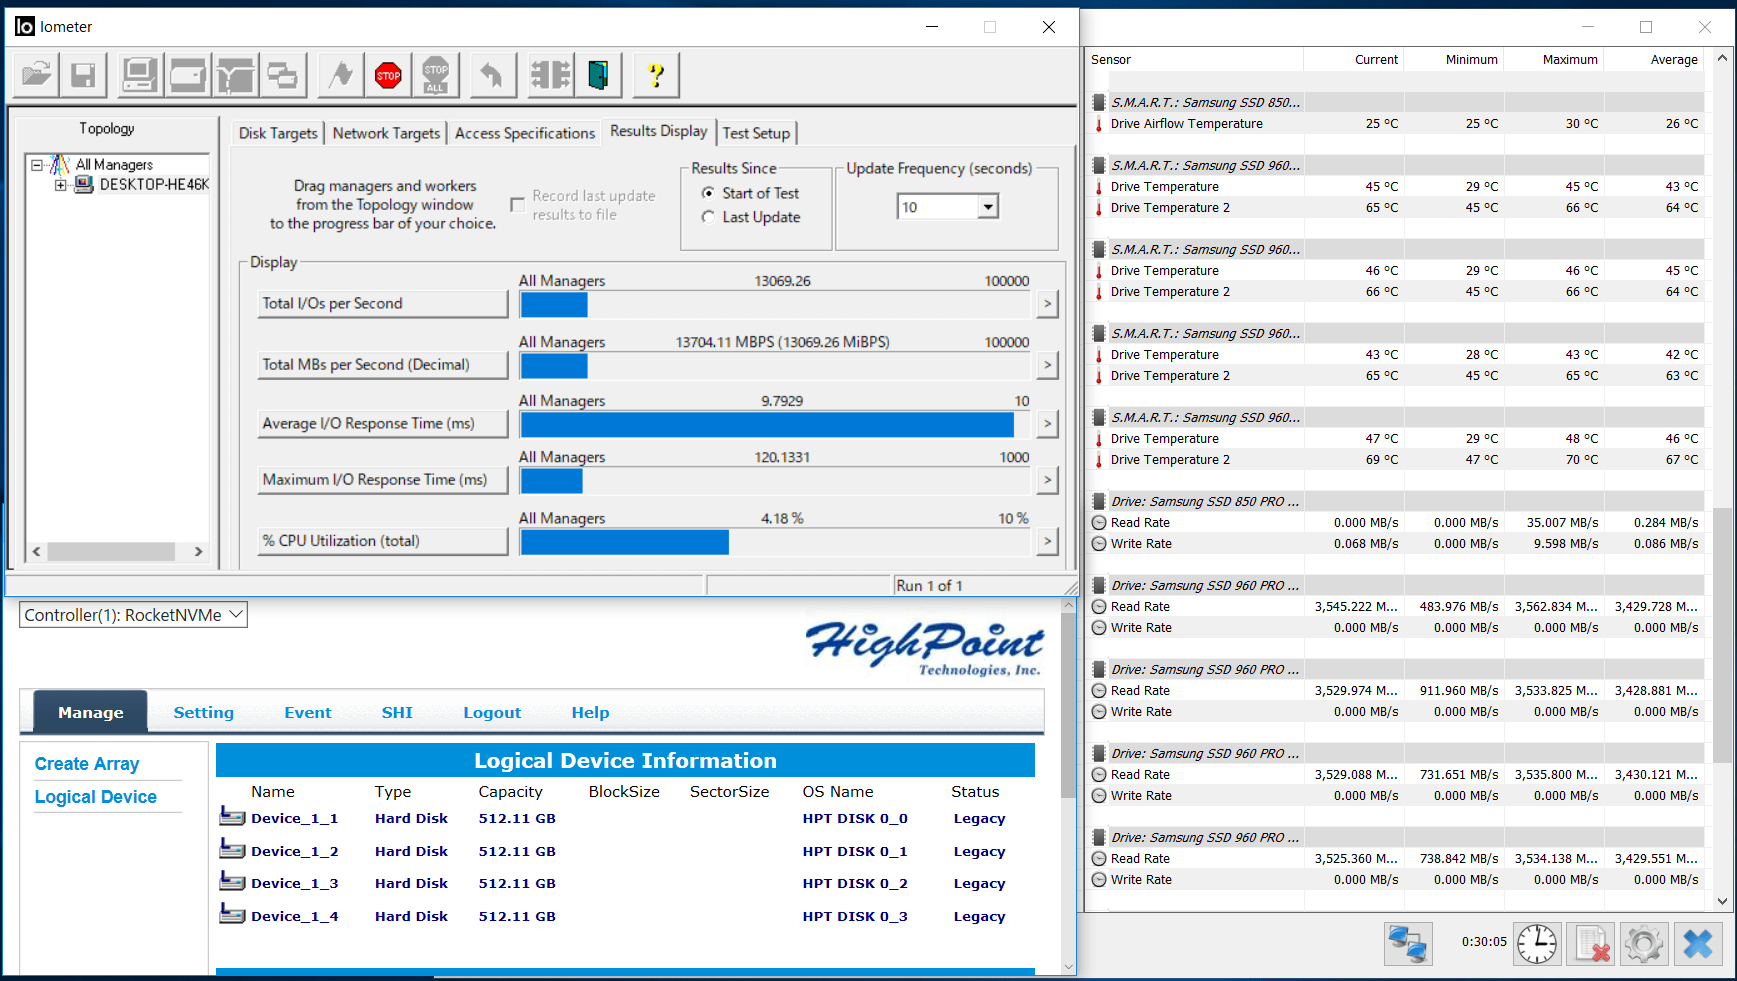Open arrow next to Maximum I/O Response Time bar
Viewport: 1737px width, 981px height.
pos(1047,480)
